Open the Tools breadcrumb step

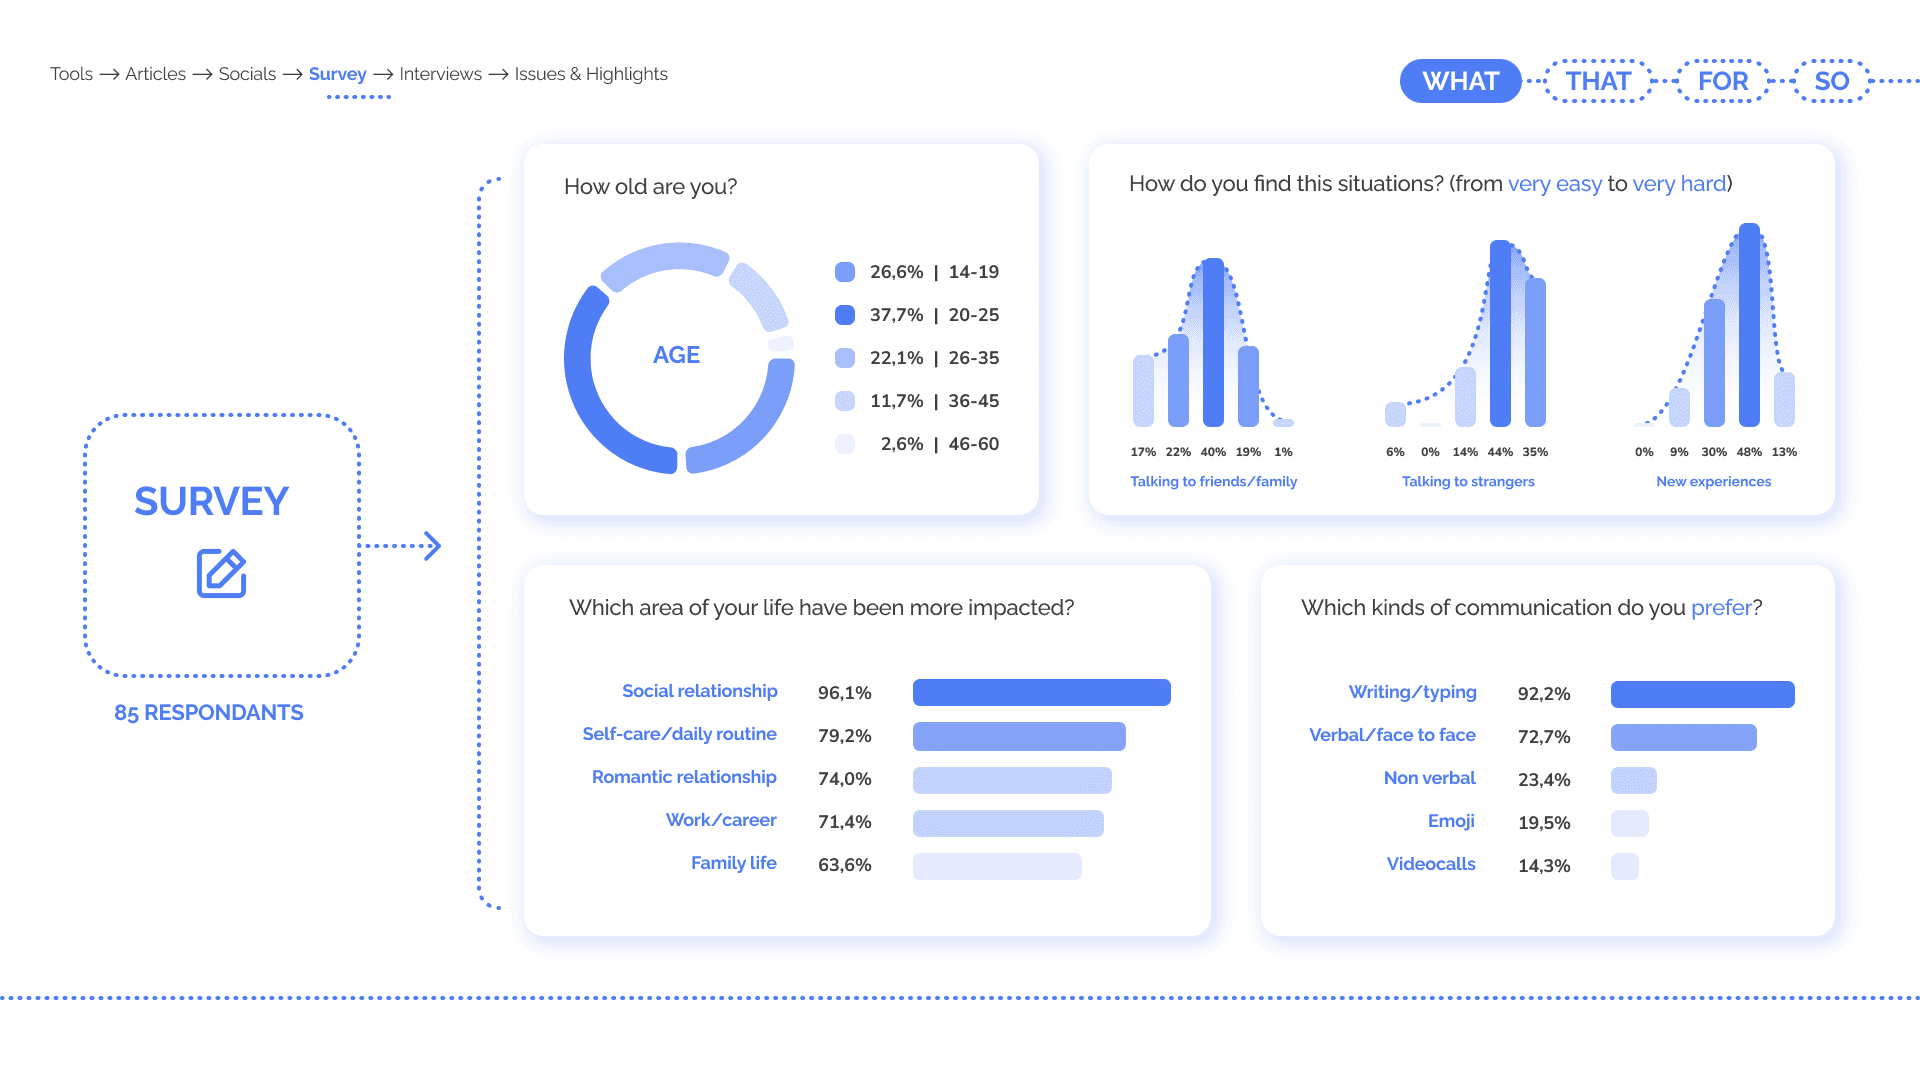click(x=71, y=74)
